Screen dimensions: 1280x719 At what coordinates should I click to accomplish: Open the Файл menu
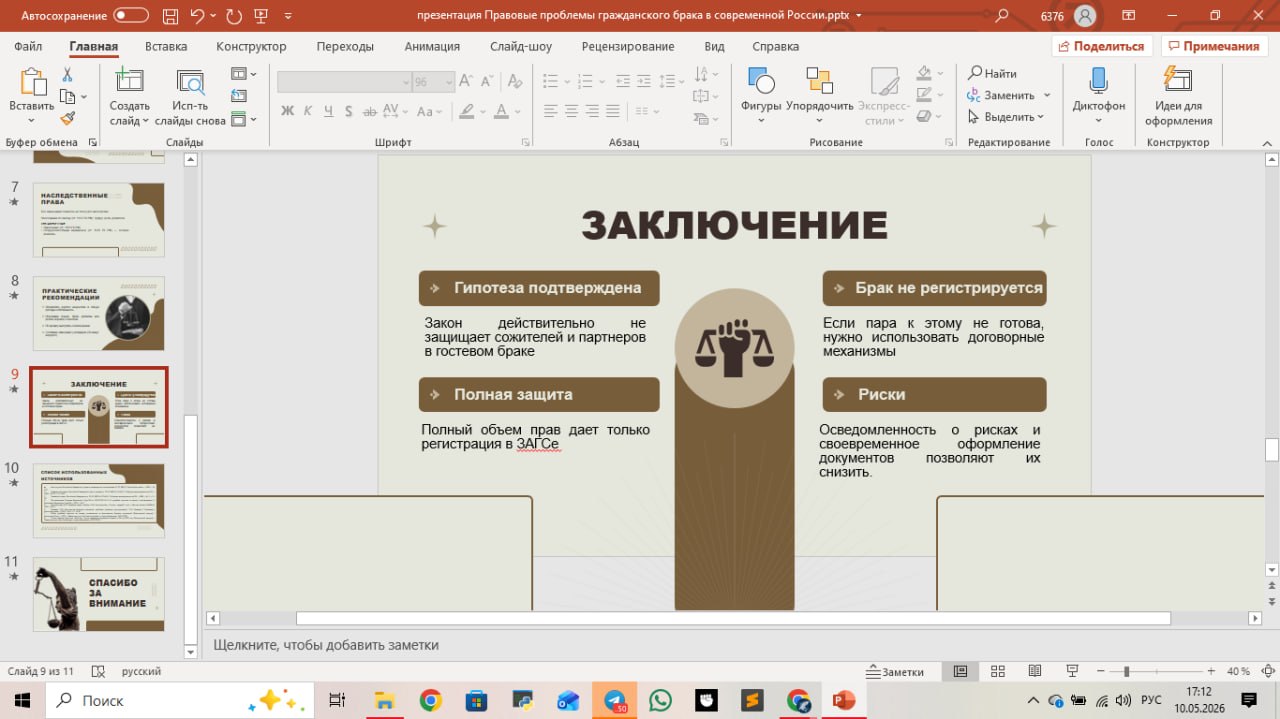point(28,46)
